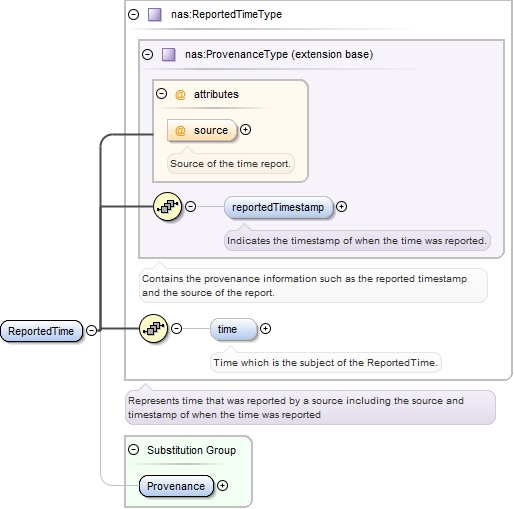Collapse the attributes group

(x=162, y=93)
